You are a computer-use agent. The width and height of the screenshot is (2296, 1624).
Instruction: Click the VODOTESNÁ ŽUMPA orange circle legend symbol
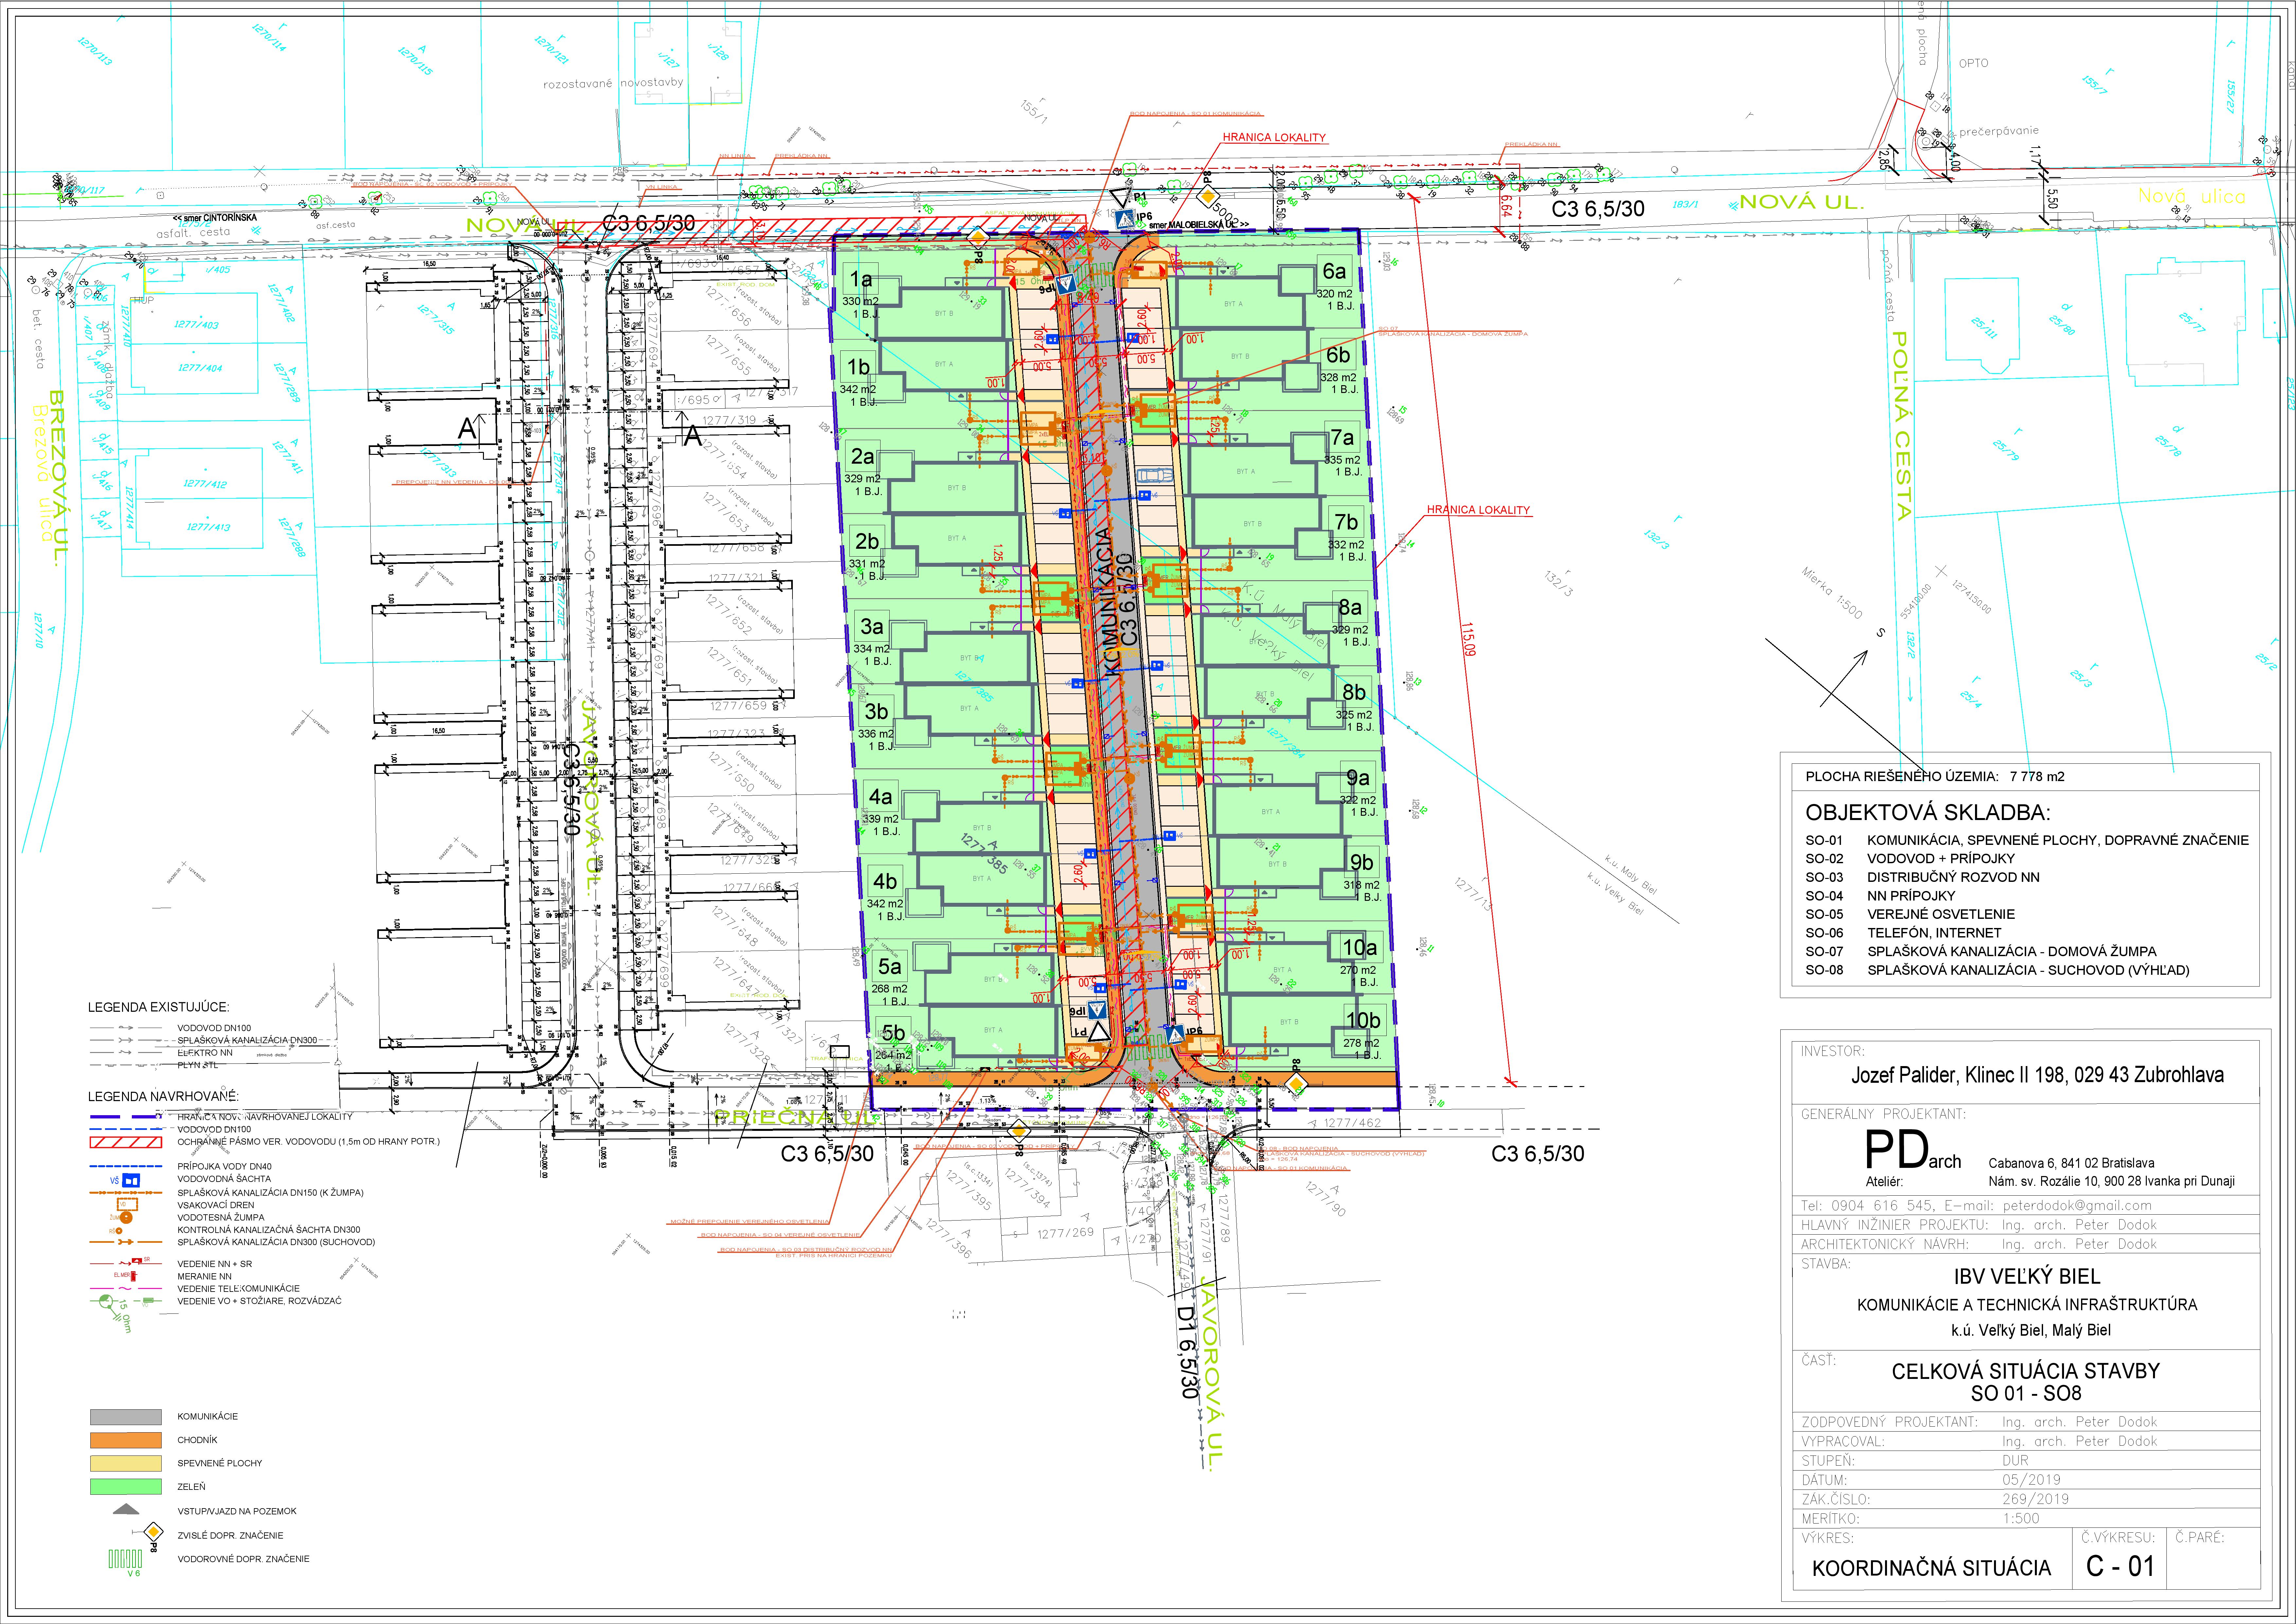[126, 1217]
